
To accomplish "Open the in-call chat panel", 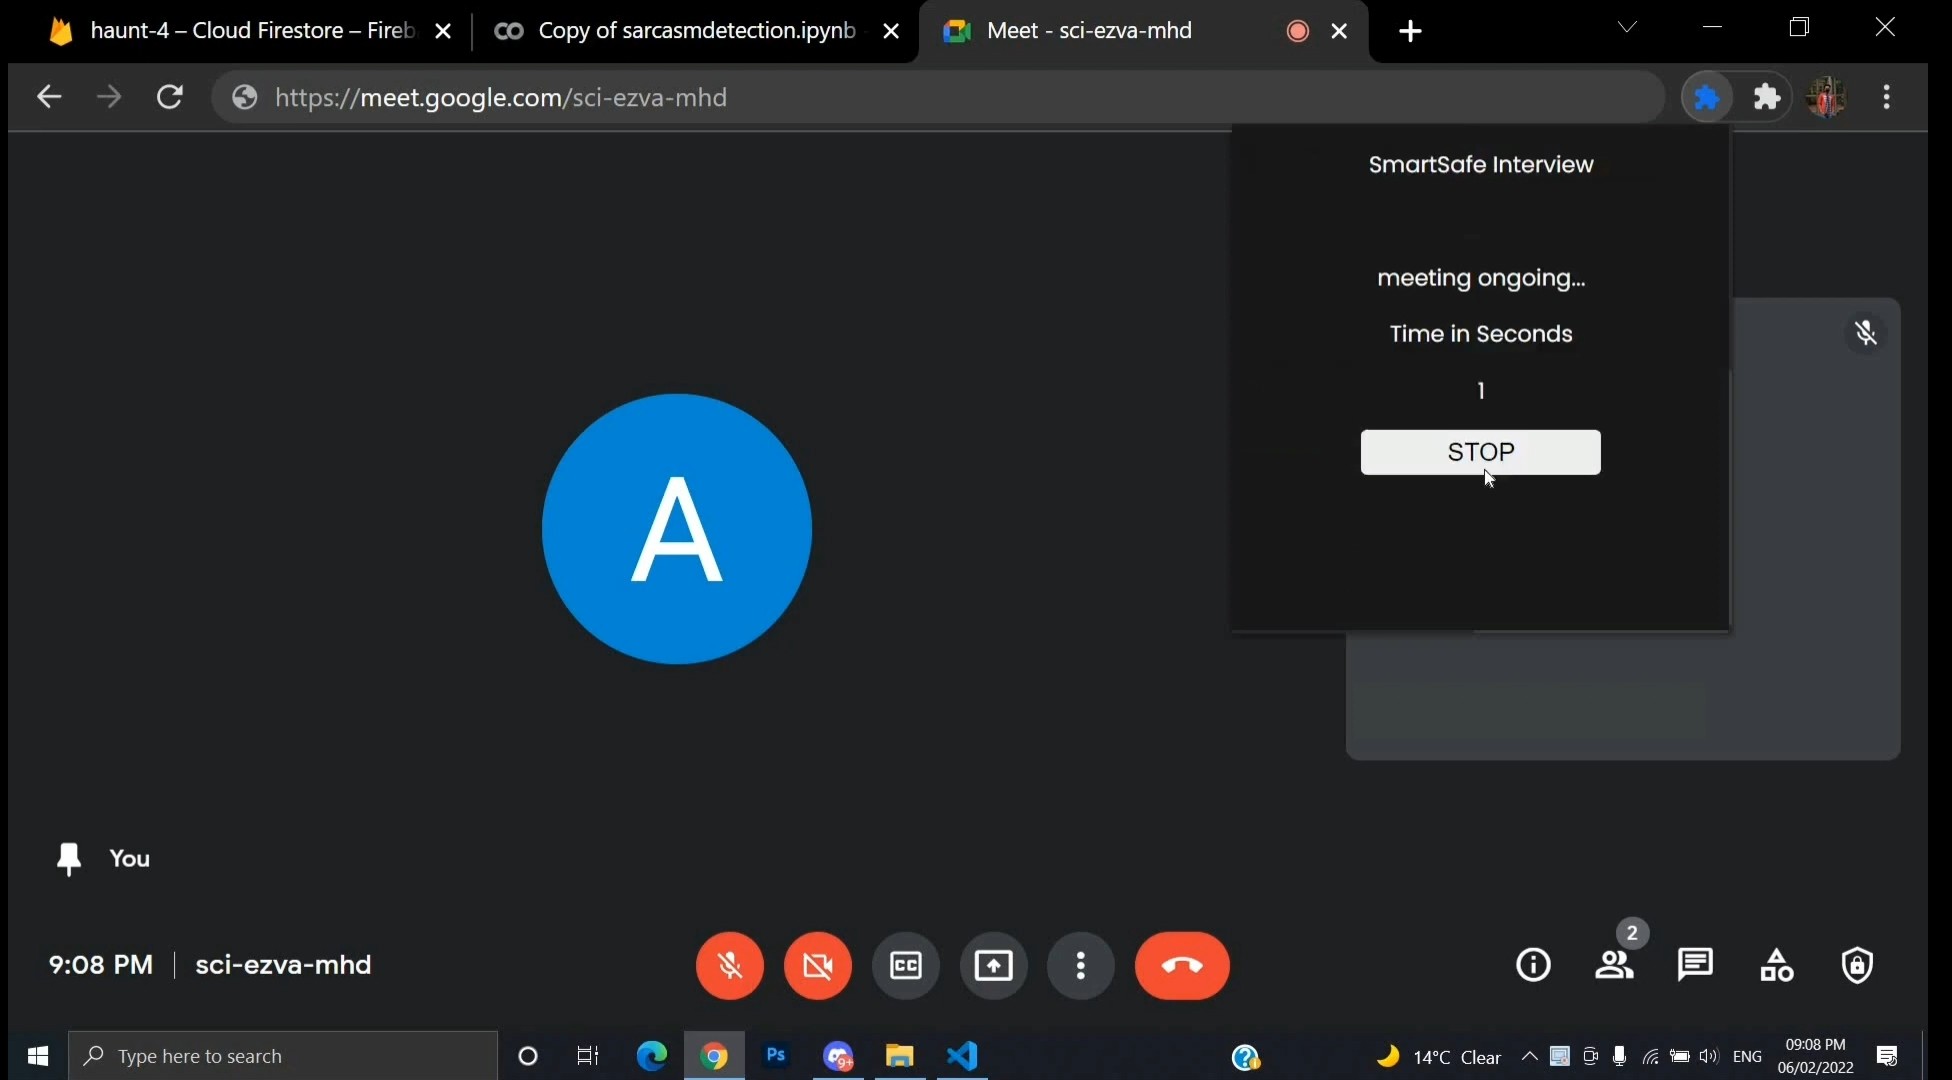I will point(1695,965).
